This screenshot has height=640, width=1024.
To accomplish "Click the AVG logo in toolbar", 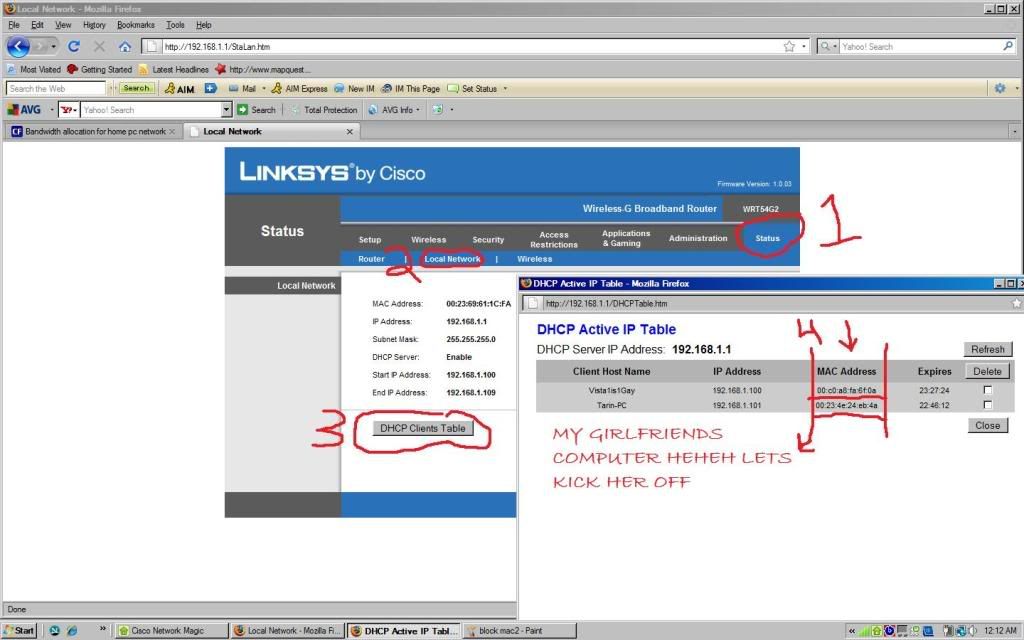I will tap(24, 110).
